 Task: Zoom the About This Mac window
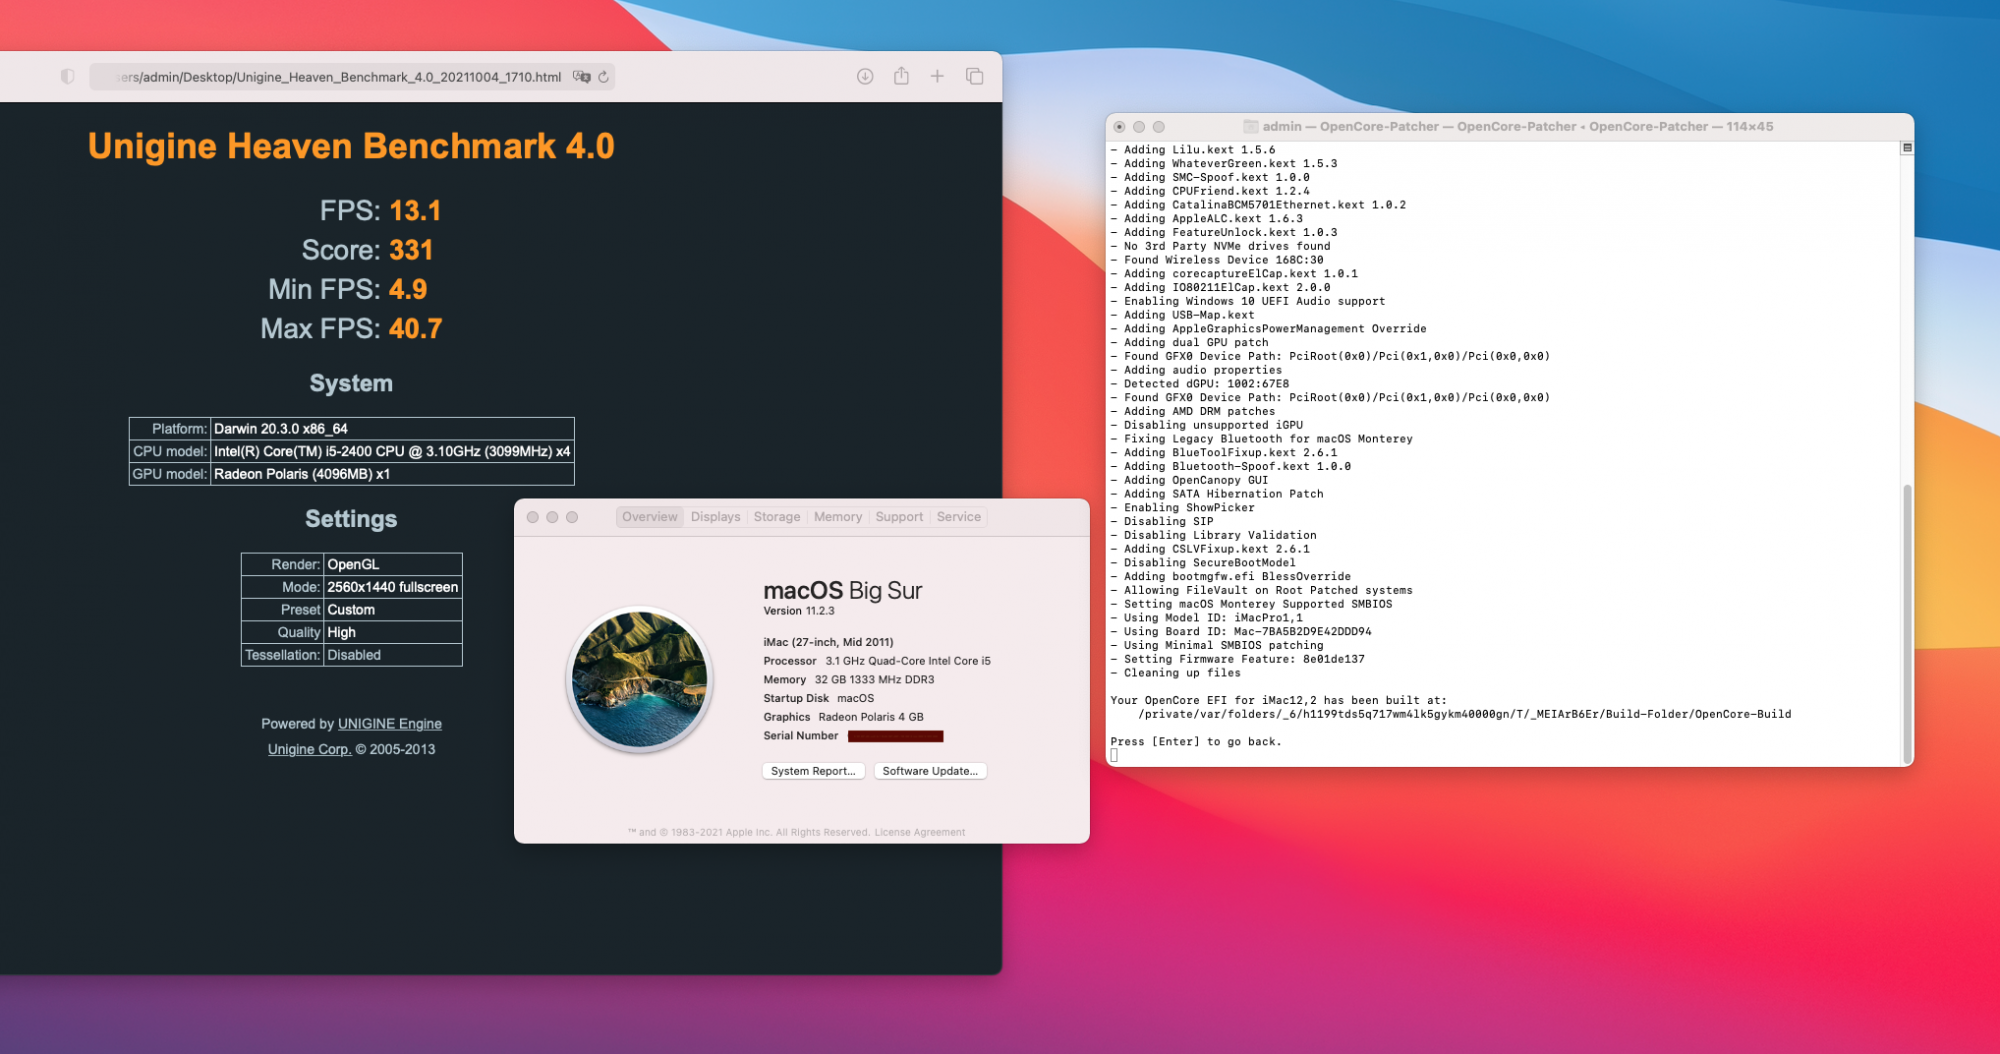(x=572, y=517)
